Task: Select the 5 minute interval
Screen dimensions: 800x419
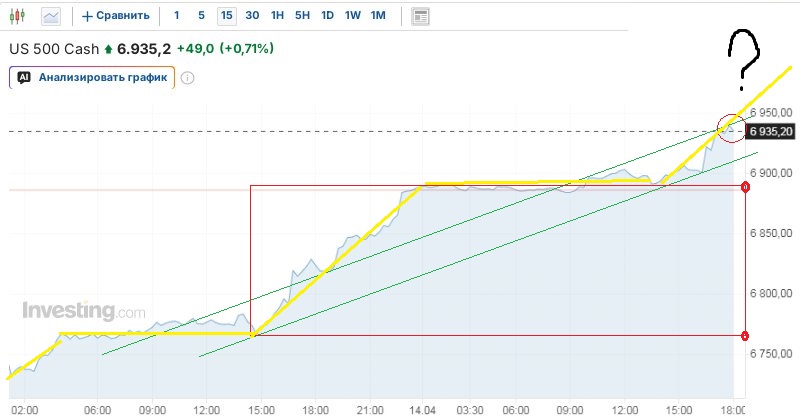Action: [x=201, y=16]
